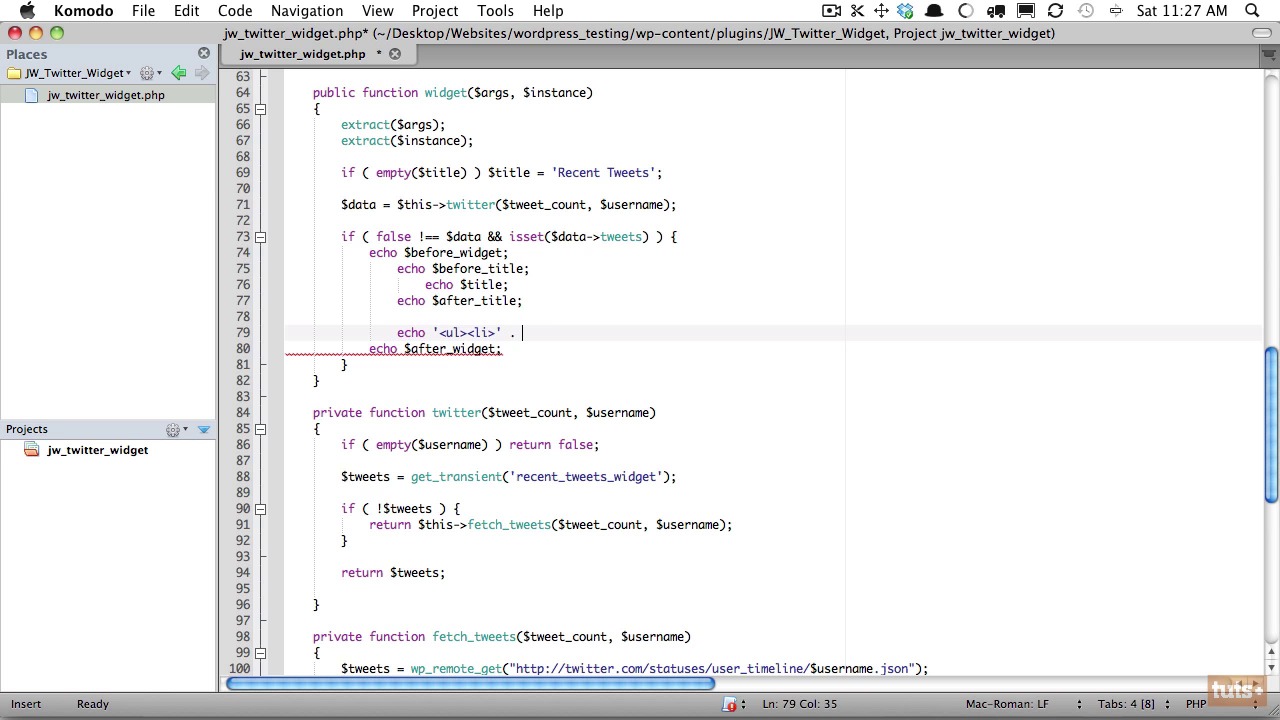Viewport: 1280px width, 720px height.
Task: Open the View menu
Action: pos(377,11)
